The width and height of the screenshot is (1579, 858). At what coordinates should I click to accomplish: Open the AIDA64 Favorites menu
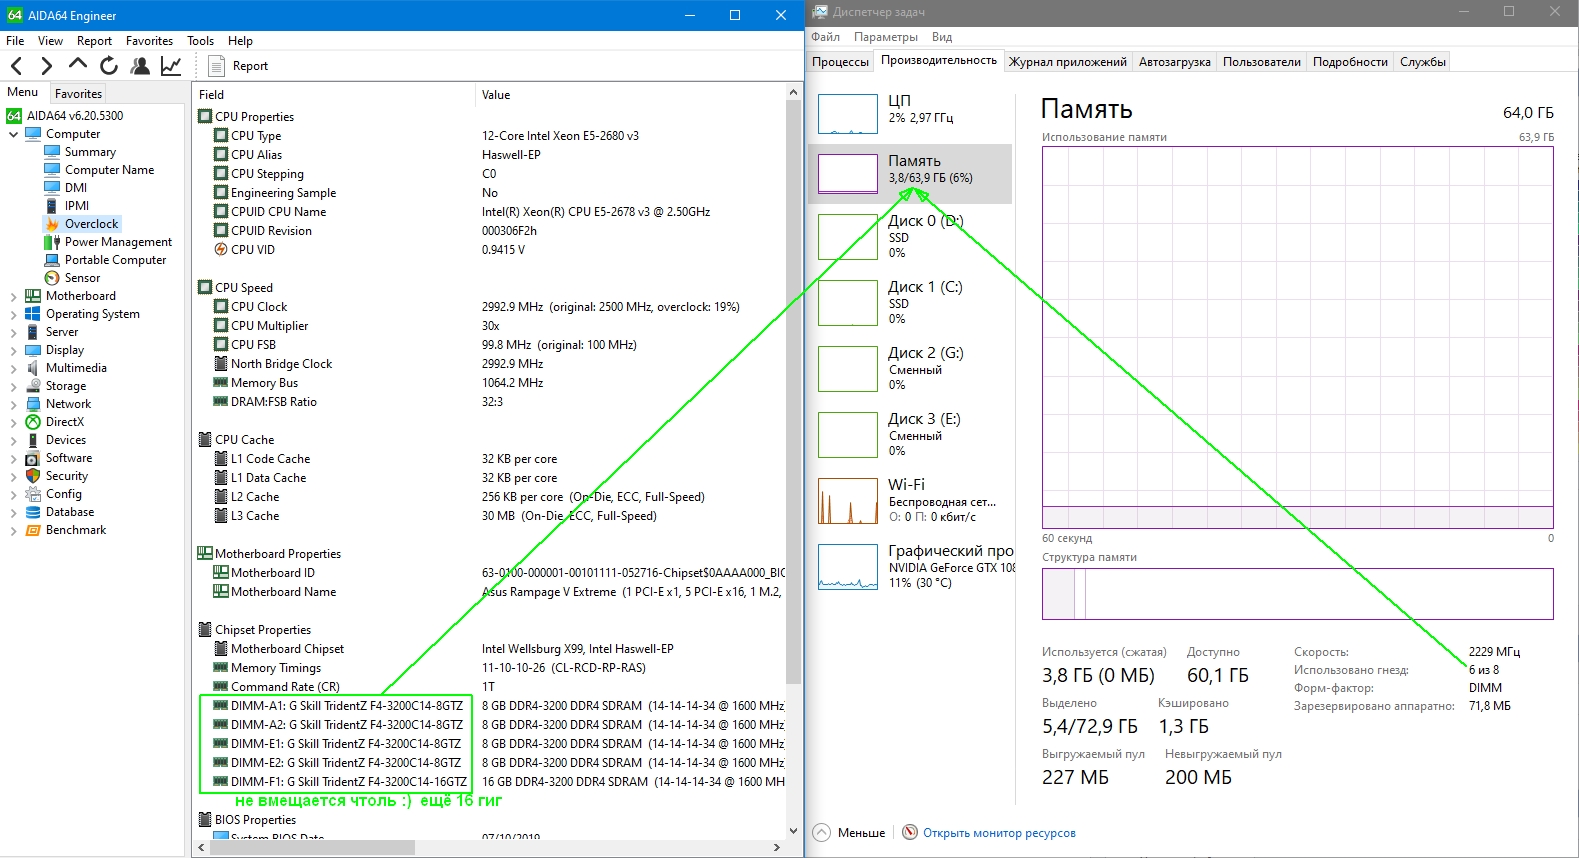[149, 41]
